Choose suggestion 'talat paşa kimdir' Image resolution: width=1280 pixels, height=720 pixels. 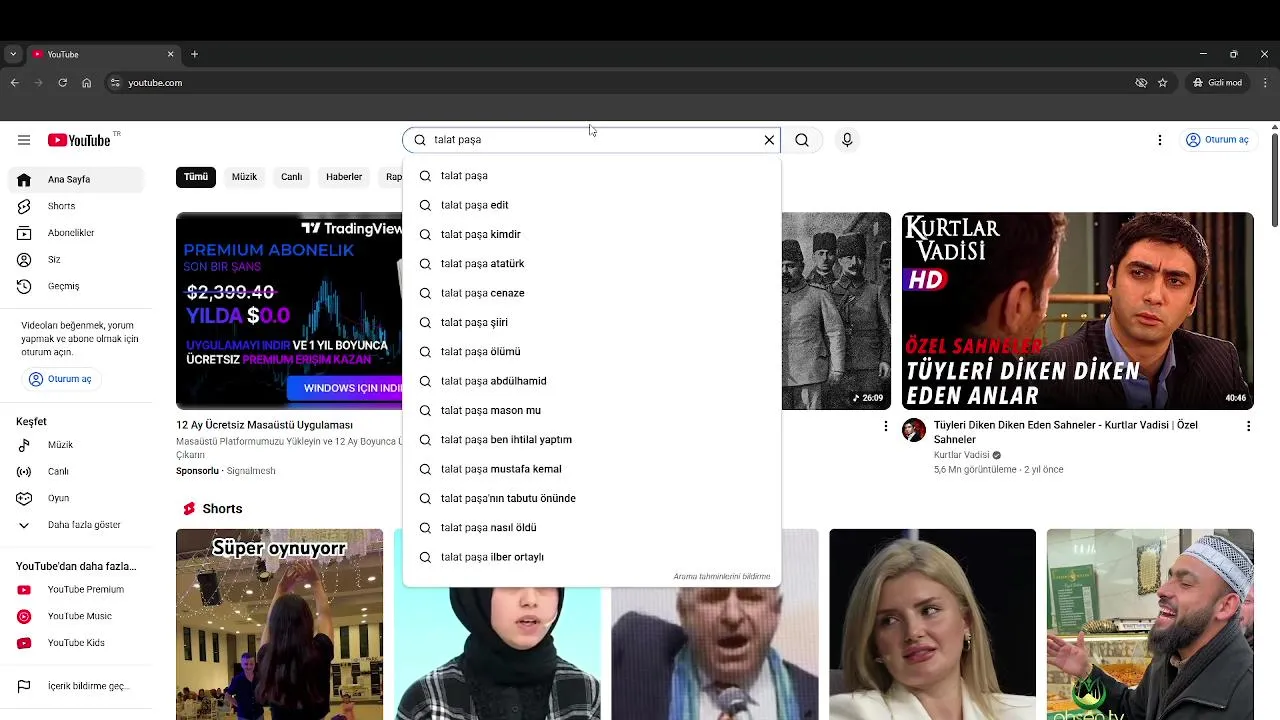(x=591, y=234)
